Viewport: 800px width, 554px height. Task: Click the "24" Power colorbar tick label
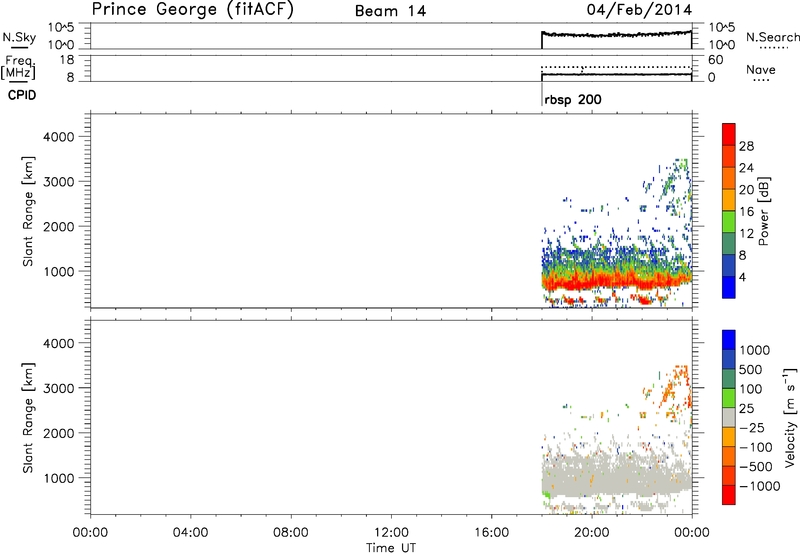click(746, 168)
